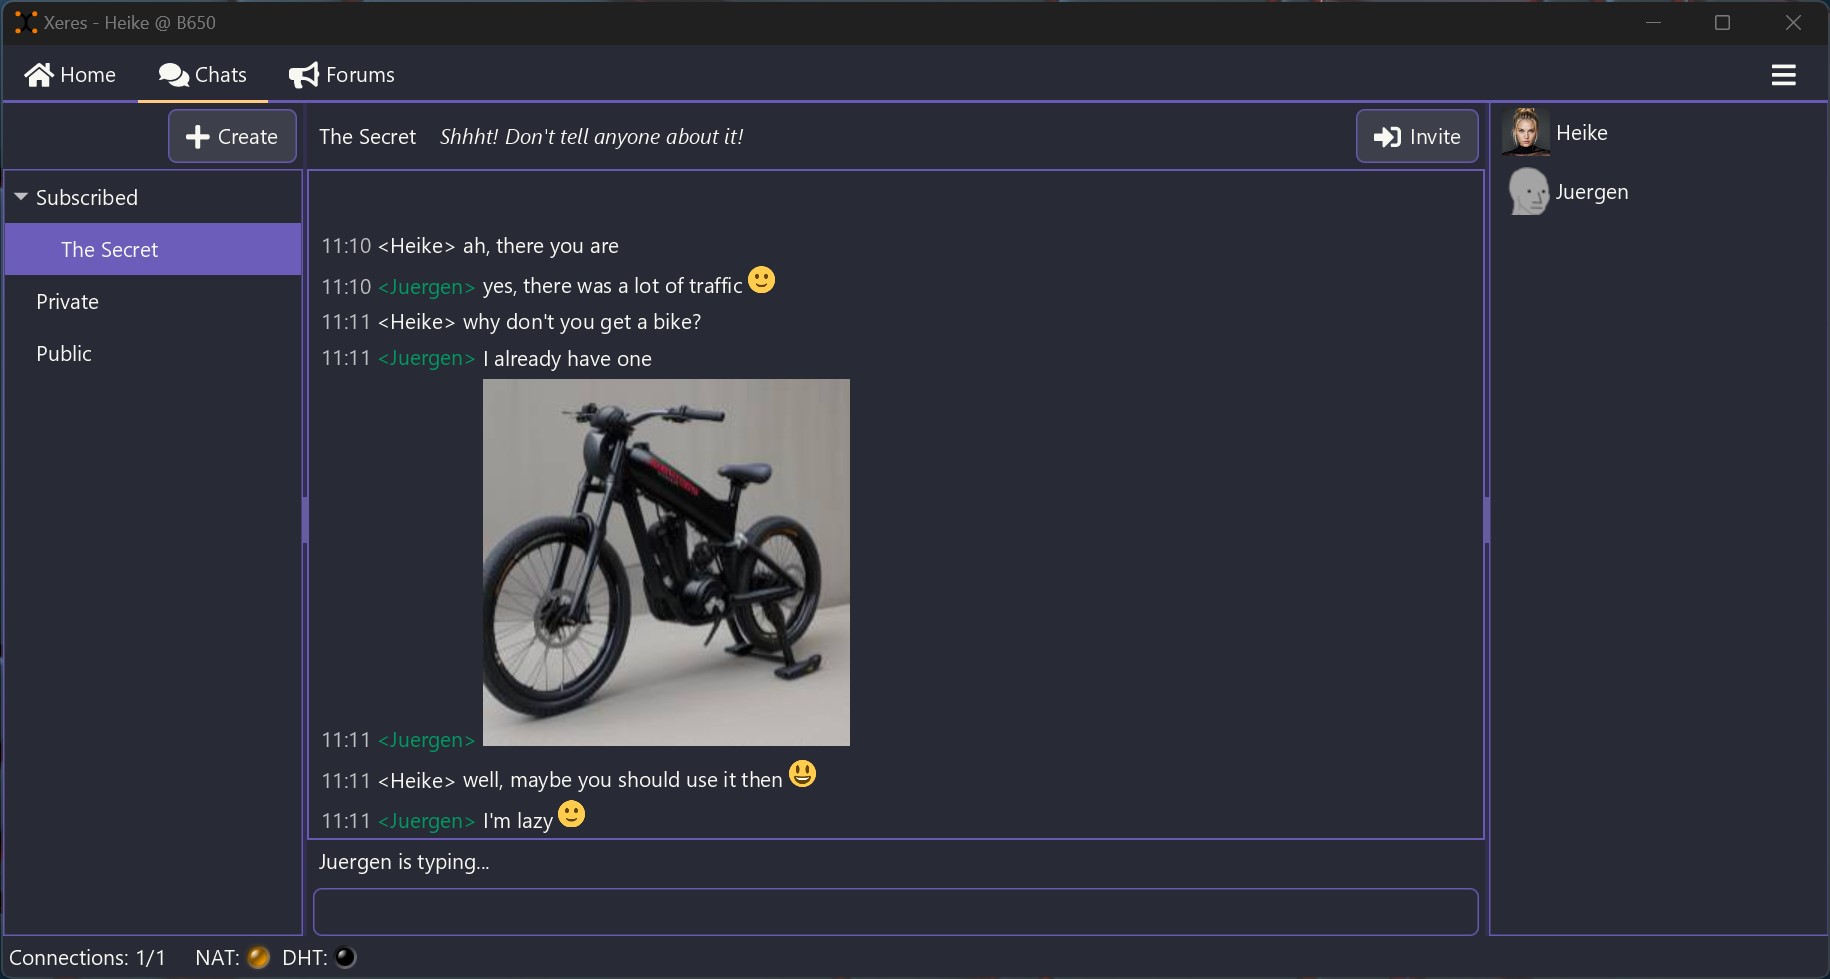This screenshot has width=1830, height=979.
Task: Minimize the Xeres window
Action: coord(1653,22)
